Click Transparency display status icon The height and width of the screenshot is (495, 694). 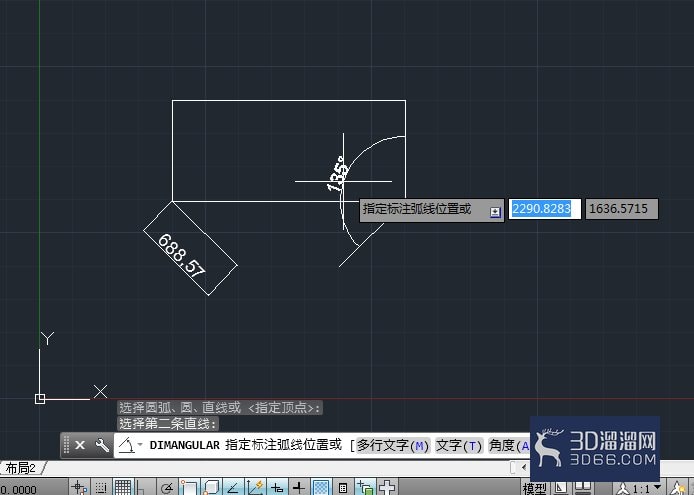point(321,487)
